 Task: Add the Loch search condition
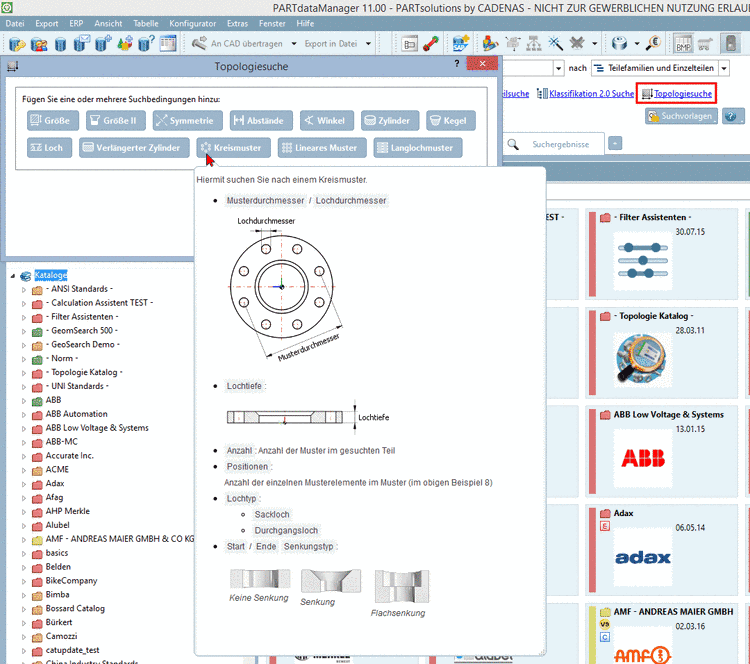tap(49, 148)
